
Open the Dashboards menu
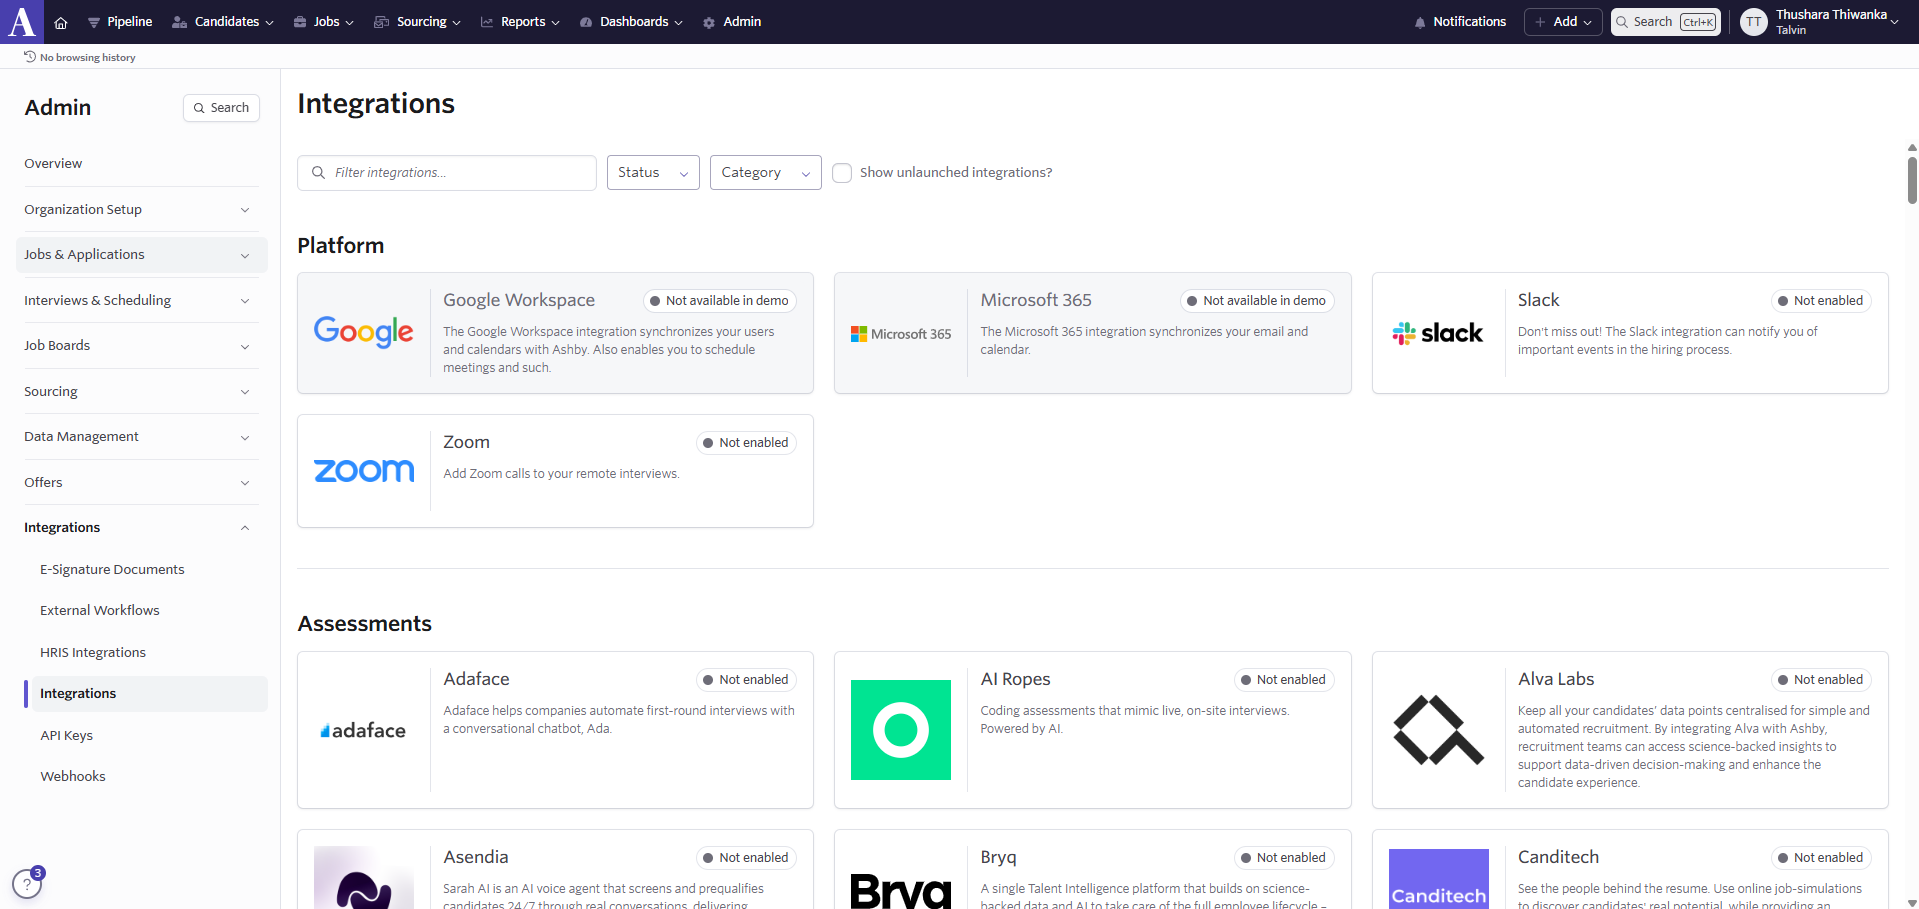click(631, 22)
